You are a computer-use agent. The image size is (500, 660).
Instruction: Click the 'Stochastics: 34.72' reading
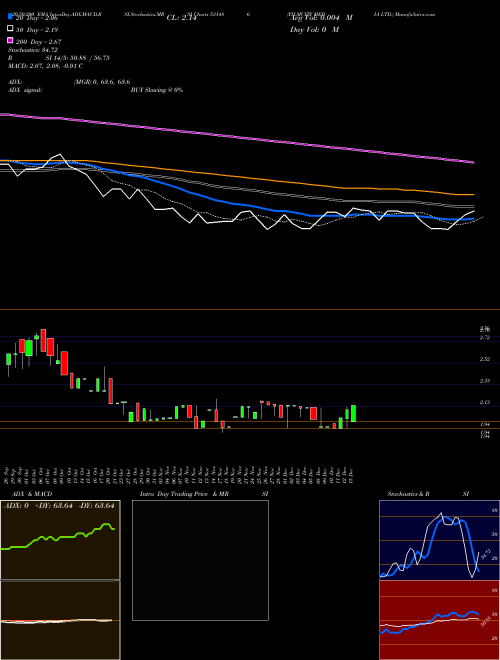coord(33,50)
